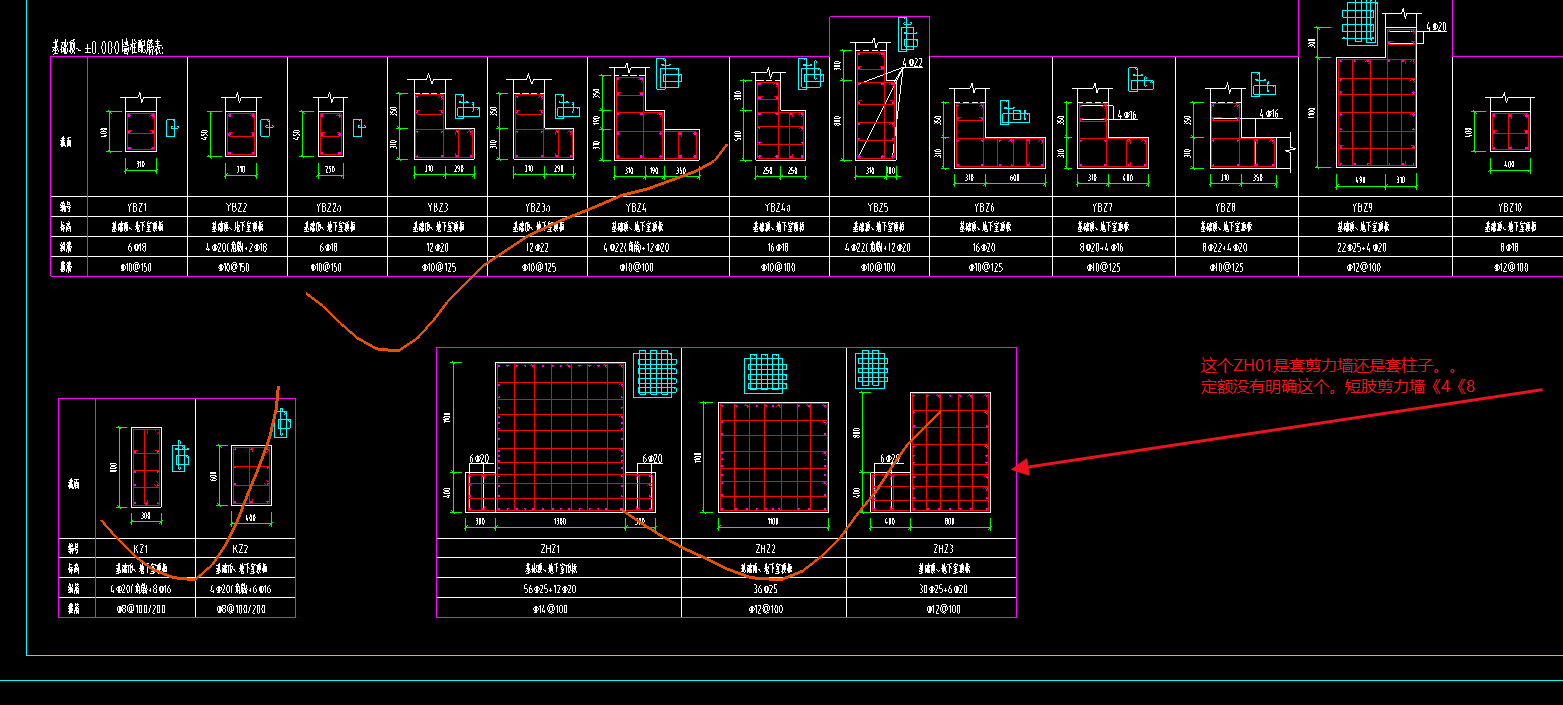Pick the ZHZ3 section drawing
Image resolution: width=1563 pixels, height=705 pixels.
[x=930, y=452]
